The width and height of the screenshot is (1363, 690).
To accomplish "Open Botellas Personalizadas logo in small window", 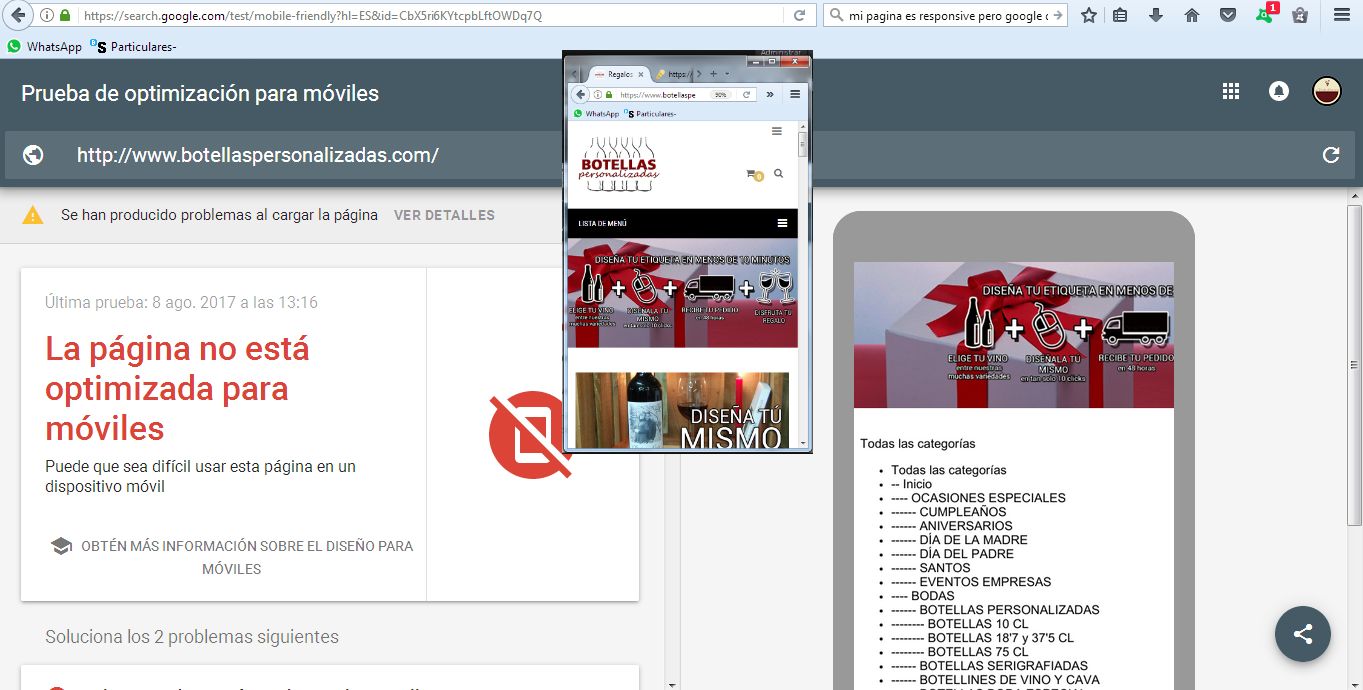I will (x=618, y=166).
